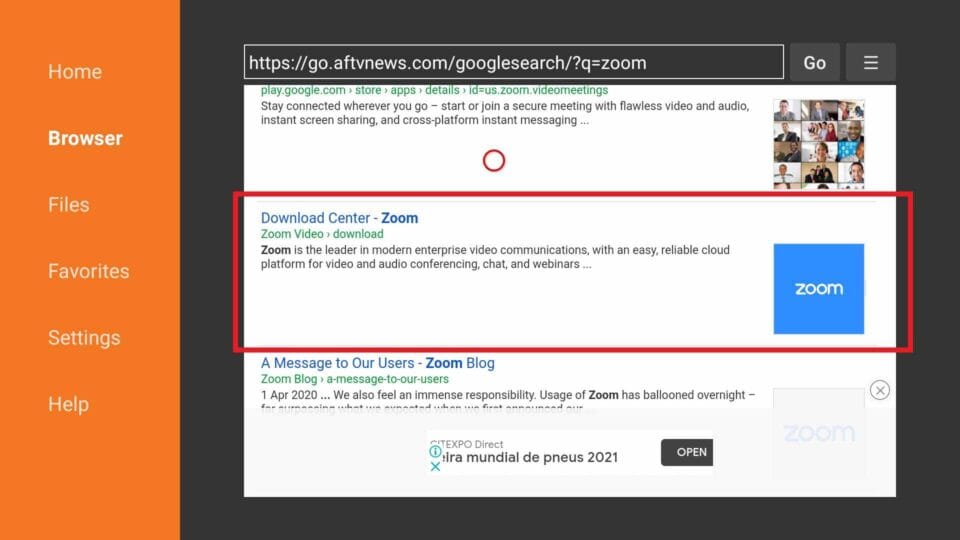Click the OPEN button in the ad
The height and width of the screenshot is (540, 960).
pyautogui.click(x=687, y=452)
